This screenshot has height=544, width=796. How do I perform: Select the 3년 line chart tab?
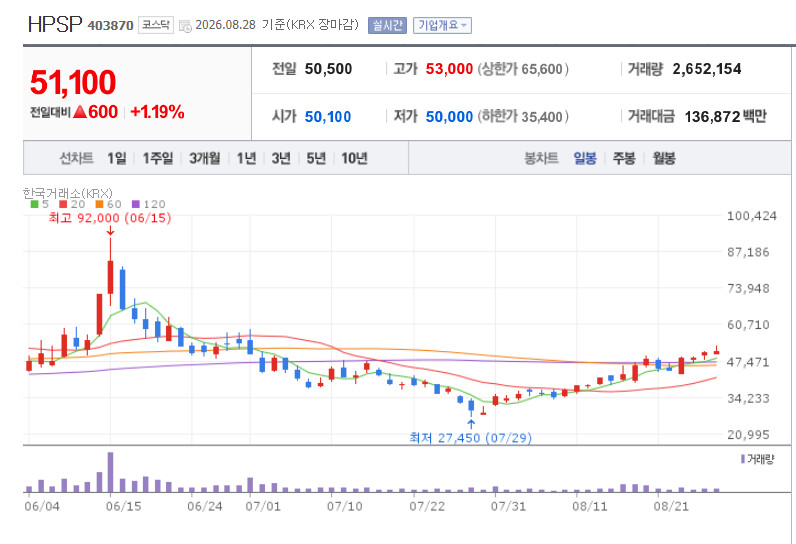[281, 158]
